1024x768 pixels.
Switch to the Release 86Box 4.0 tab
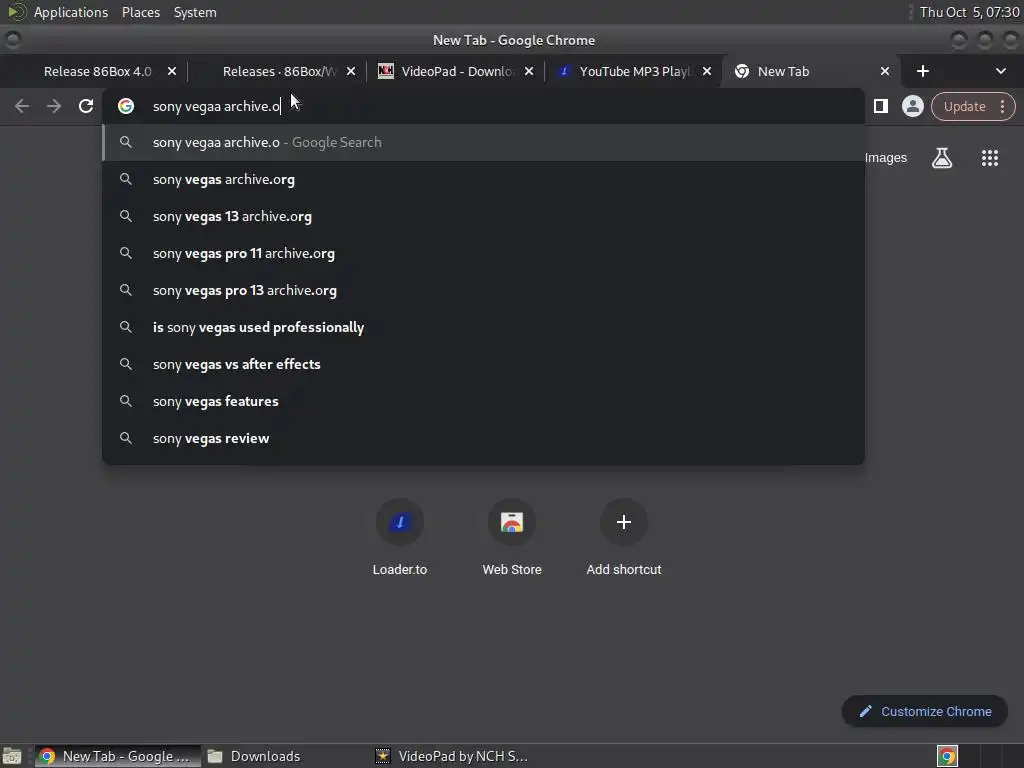[x=95, y=71]
